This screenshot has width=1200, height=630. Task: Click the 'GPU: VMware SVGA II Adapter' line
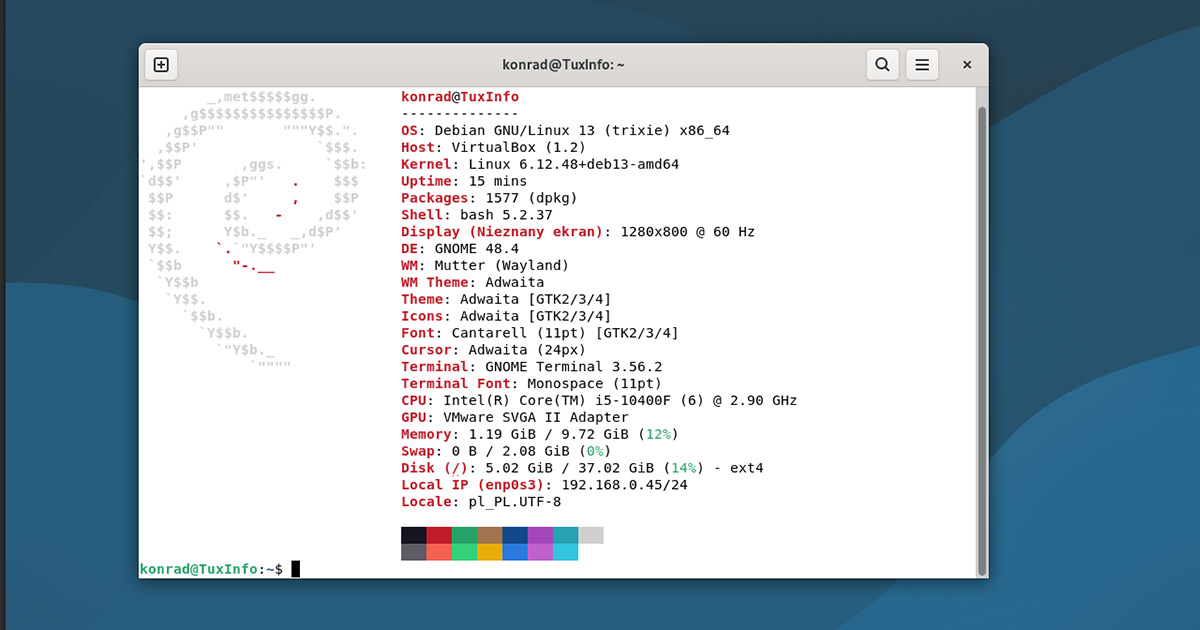(515, 417)
